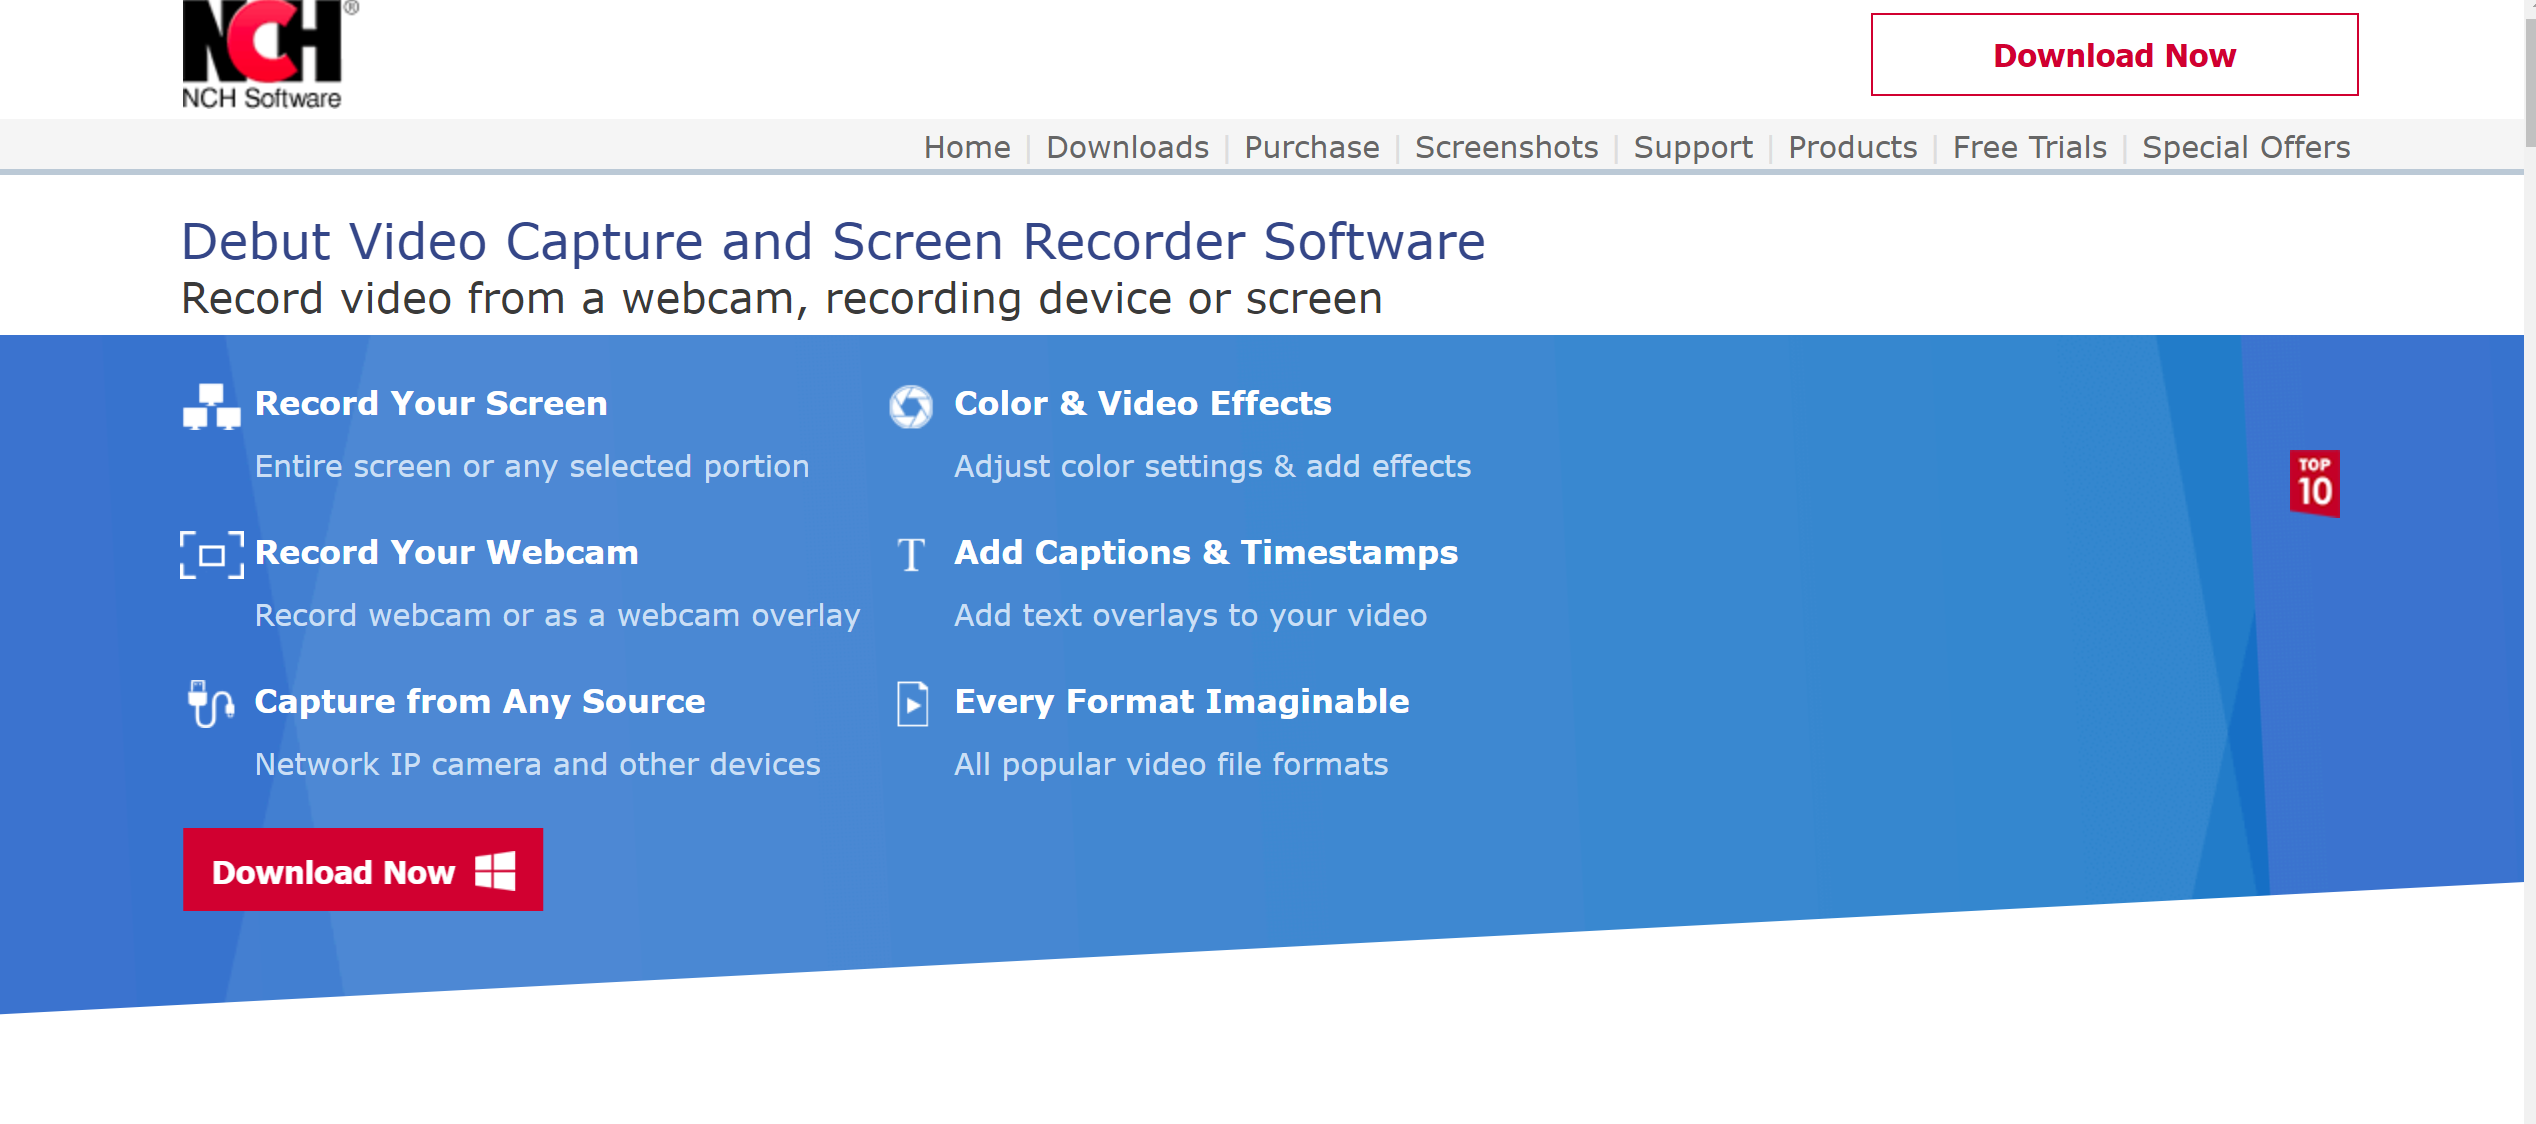The height and width of the screenshot is (1124, 2536).
Task: Browse the Products page
Action: [1852, 148]
